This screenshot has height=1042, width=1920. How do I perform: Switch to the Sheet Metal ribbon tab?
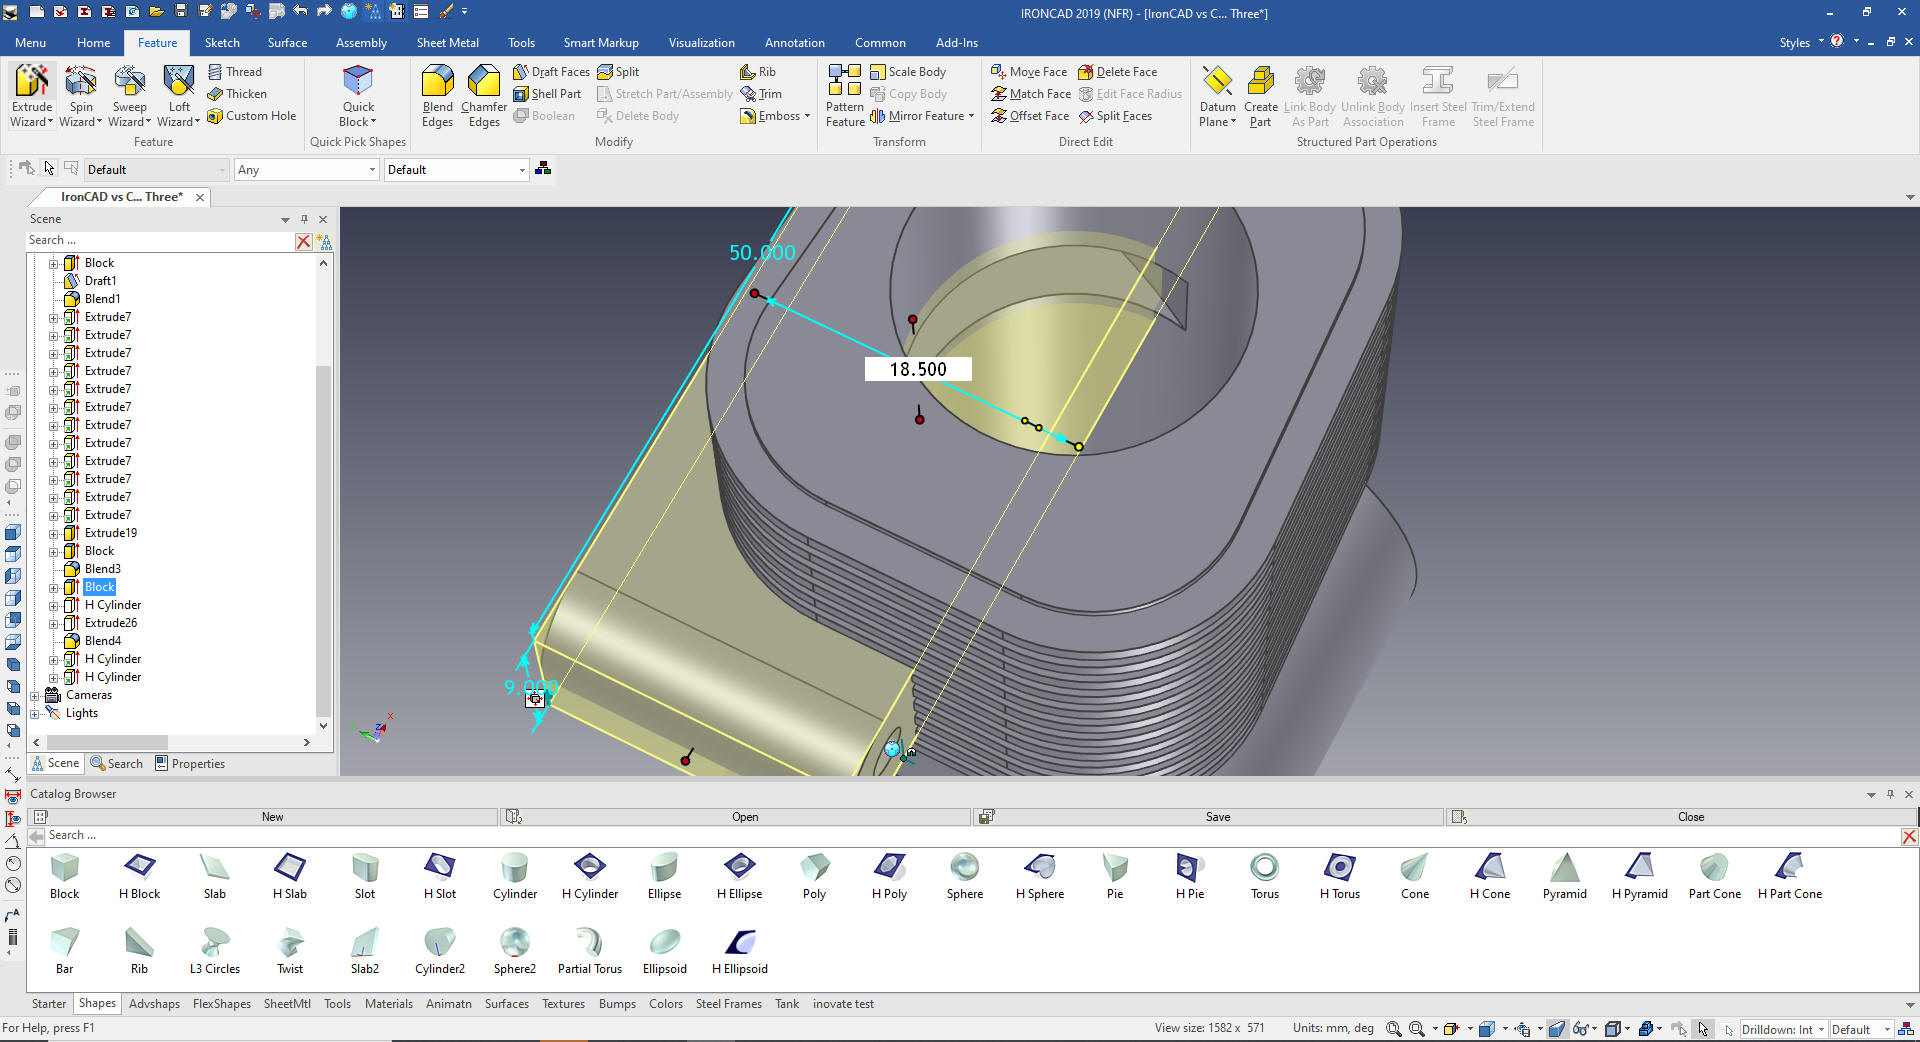click(447, 43)
